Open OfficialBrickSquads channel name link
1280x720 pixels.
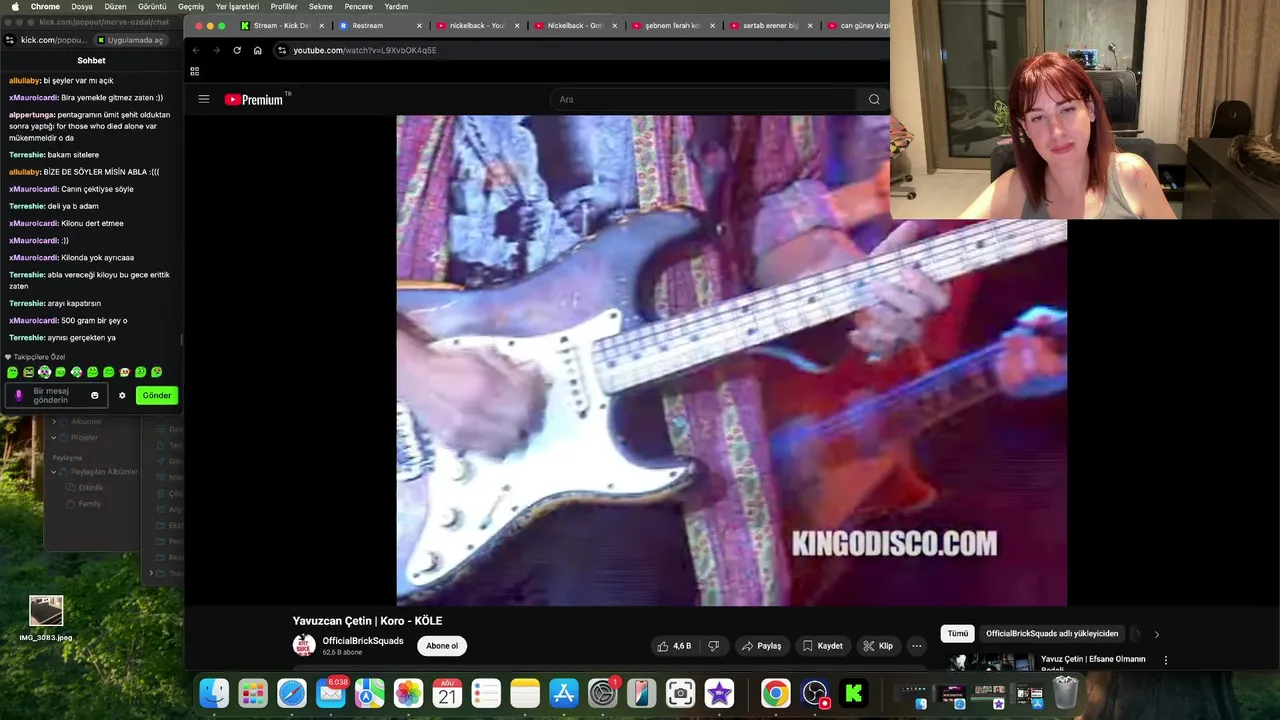[x=363, y=641]
